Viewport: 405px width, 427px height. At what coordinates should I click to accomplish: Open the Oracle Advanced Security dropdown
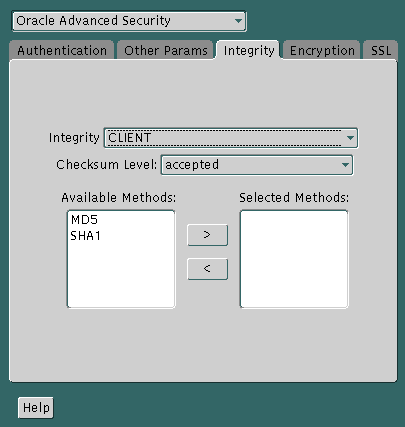pyautogui.click(x=129, y=21)
